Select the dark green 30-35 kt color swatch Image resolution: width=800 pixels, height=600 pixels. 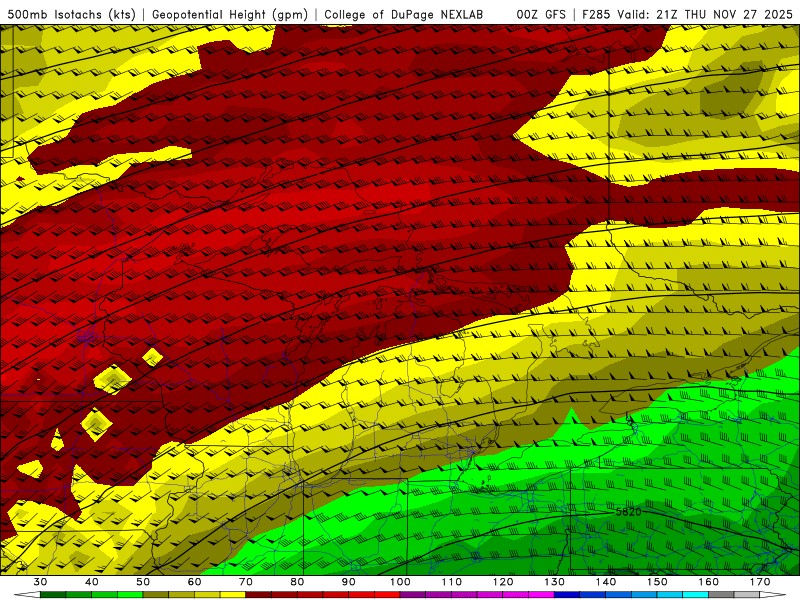(53, 595)
